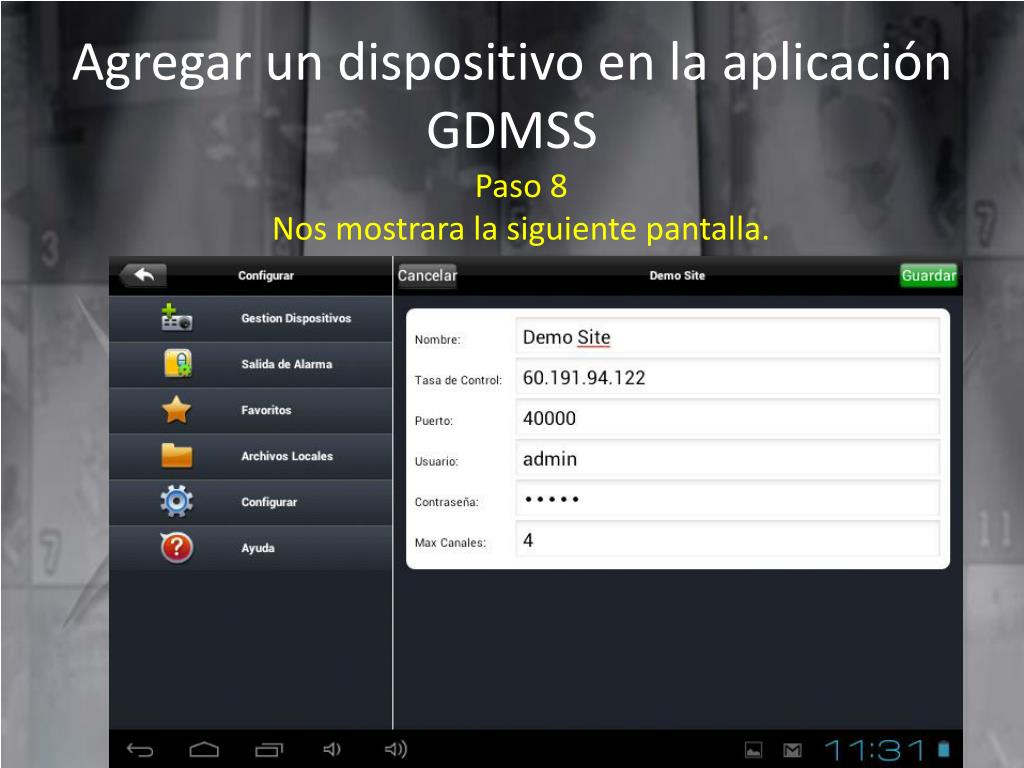The image size is (1024, 768).
Task: Select the Gestion Dispositivos menu entry
Action: point(251,319)
